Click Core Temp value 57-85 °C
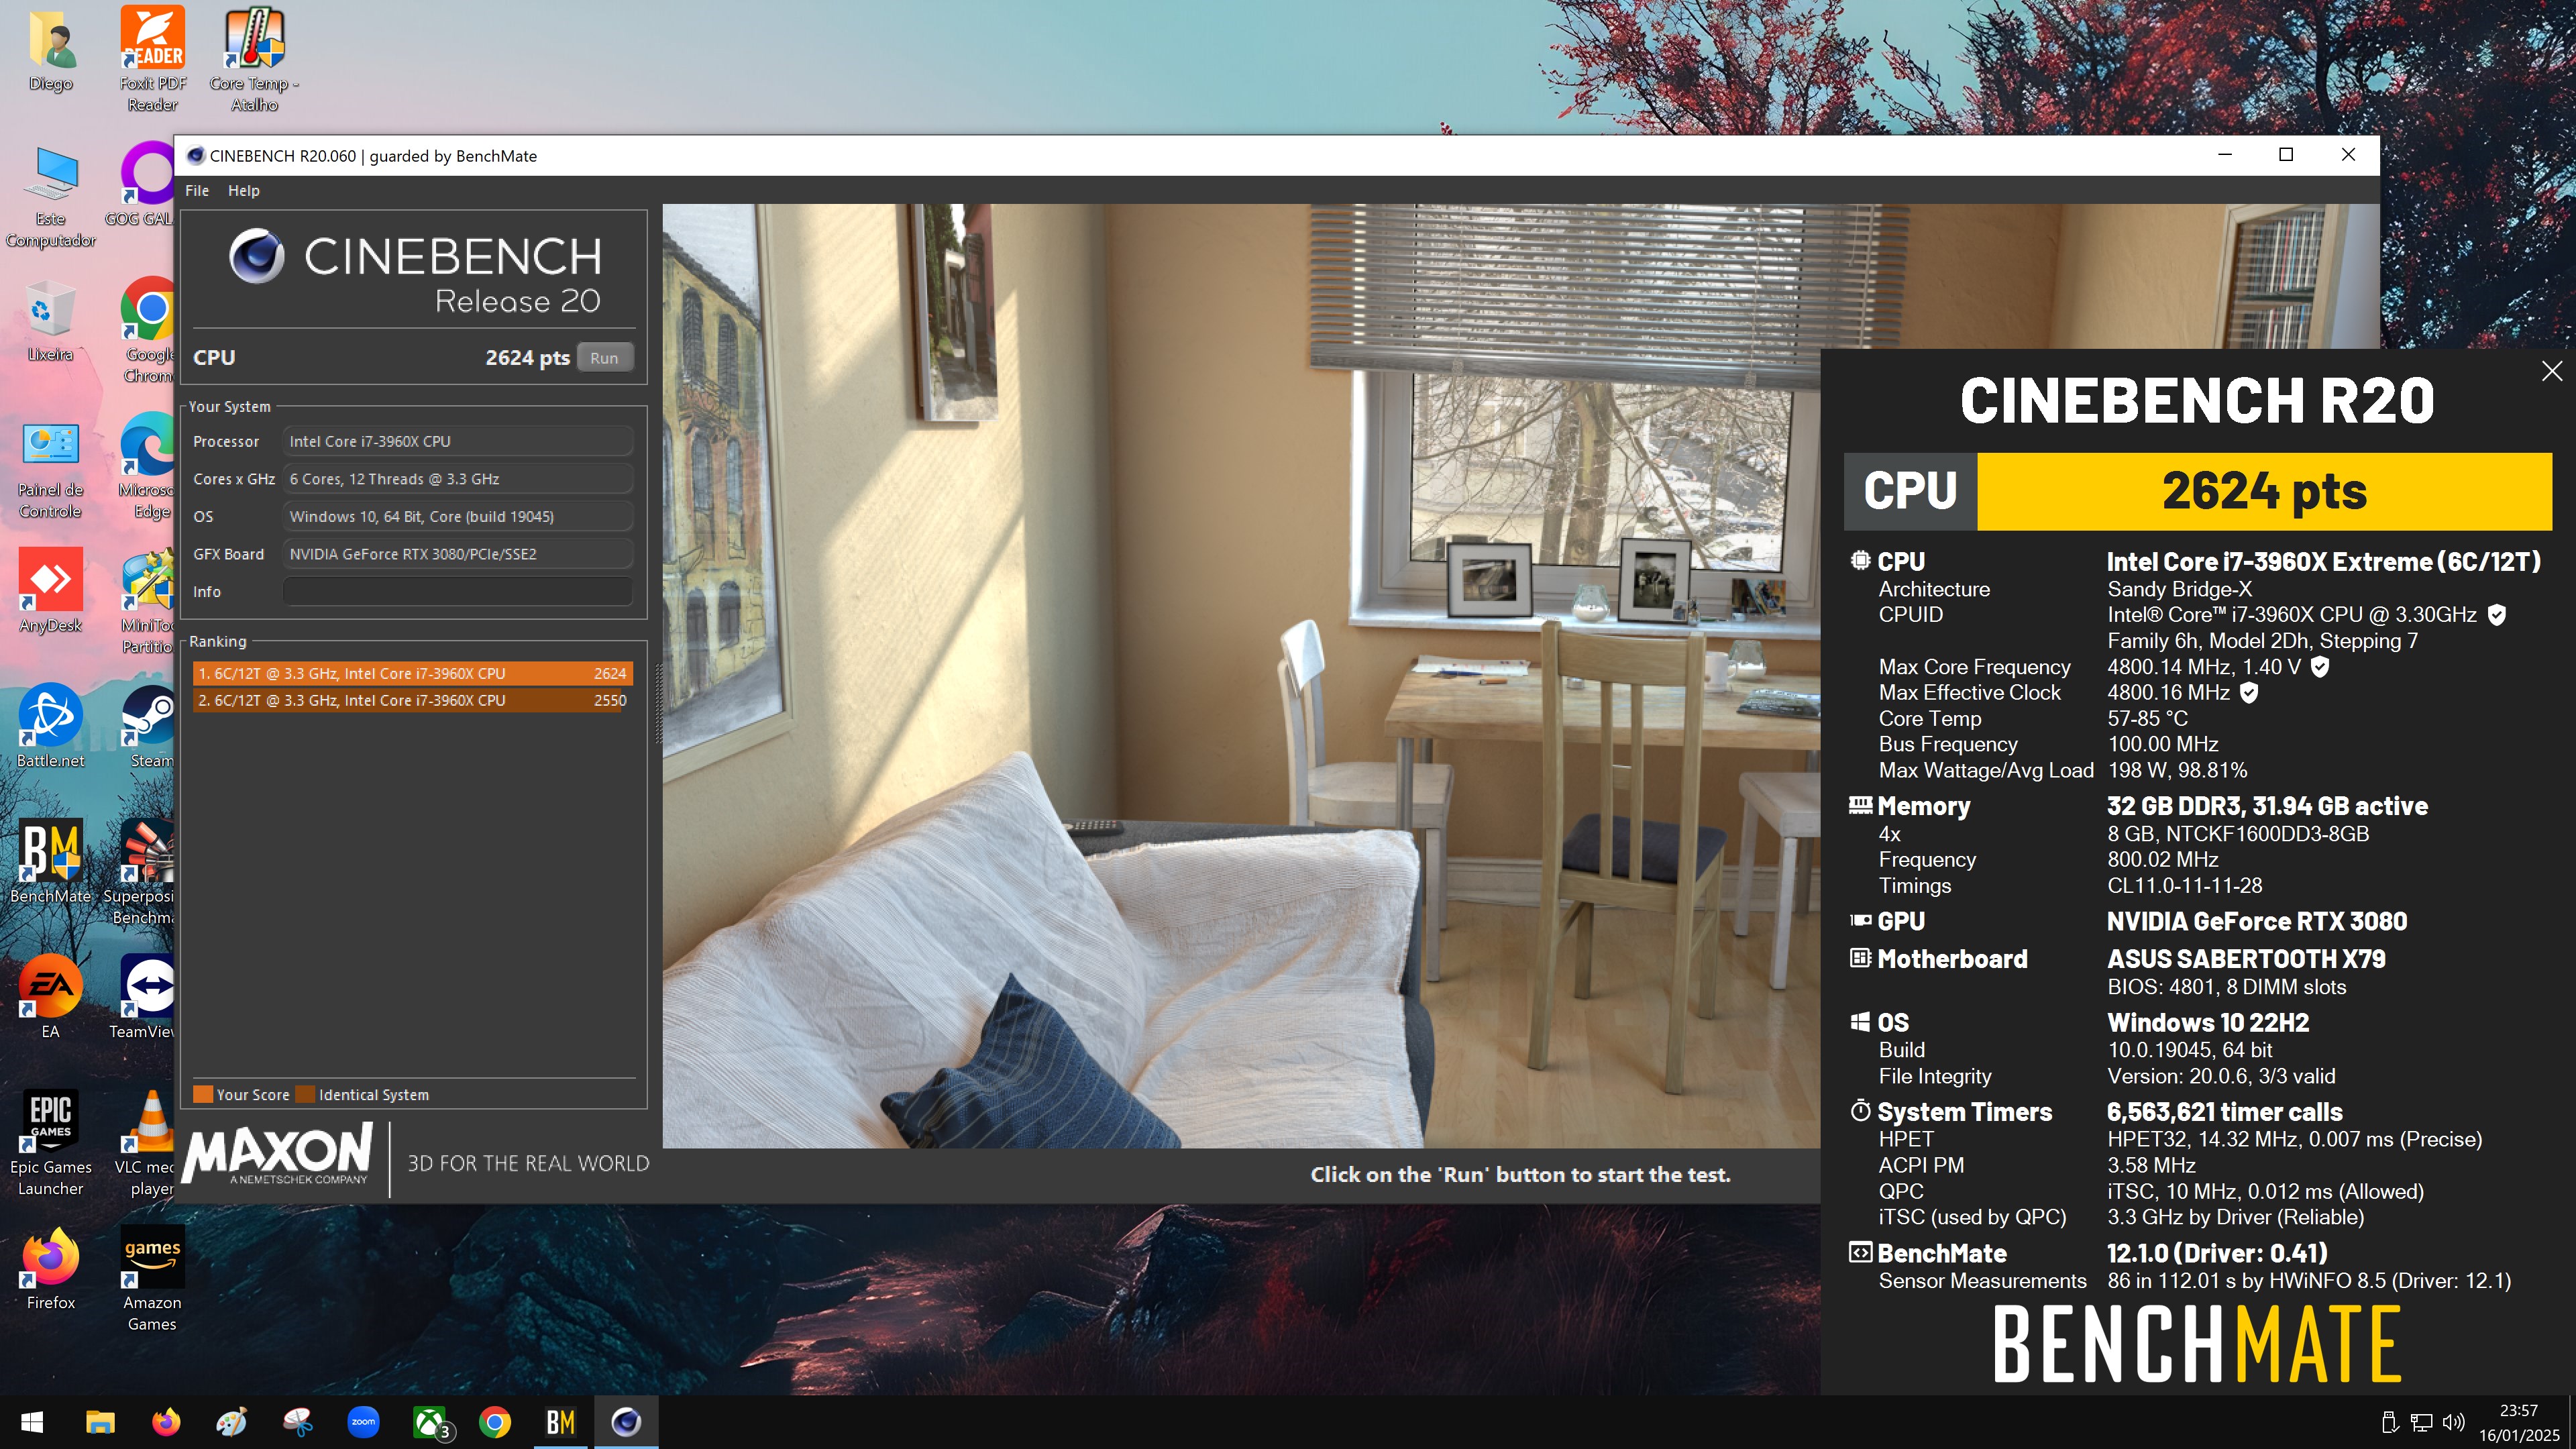Viewport: 2576px width, 1449px height. click(x=2147, y=718)
